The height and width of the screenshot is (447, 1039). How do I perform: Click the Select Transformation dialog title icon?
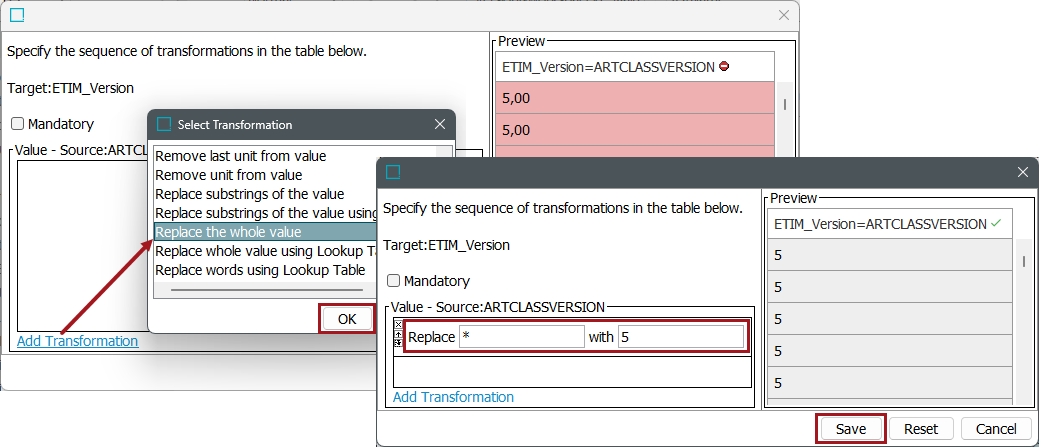click(x=165, y=125)
